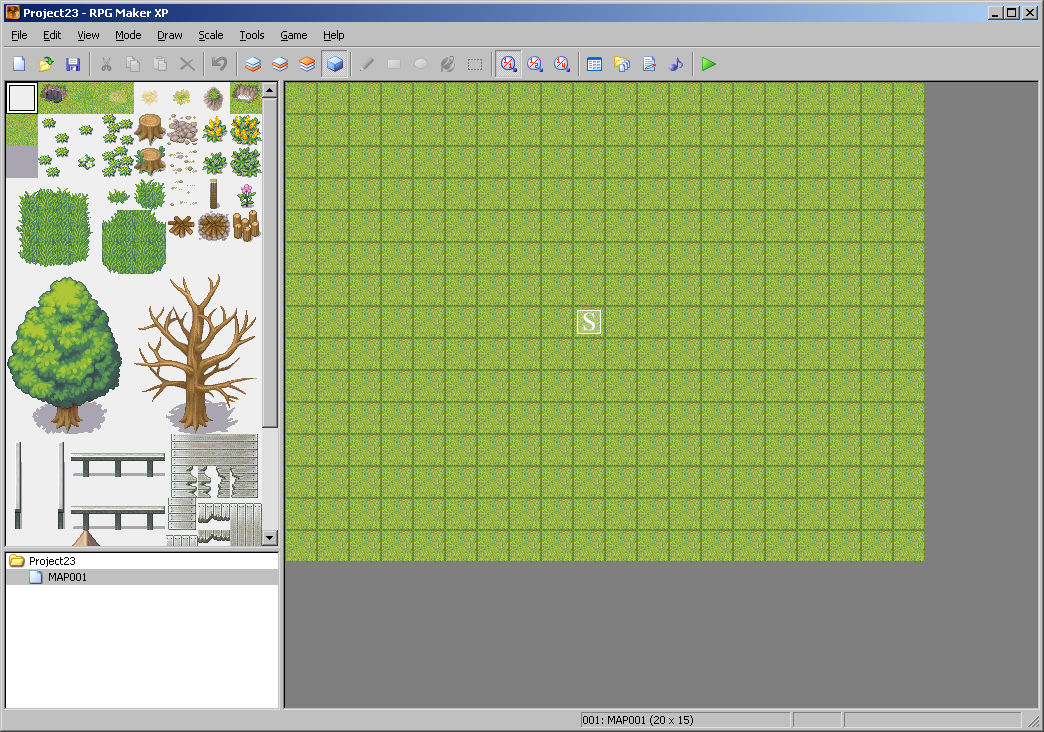Viewport: 1044px width, 732px height.
Task: Pick the bare dead tree tile
Action: (x=196, y=353)
